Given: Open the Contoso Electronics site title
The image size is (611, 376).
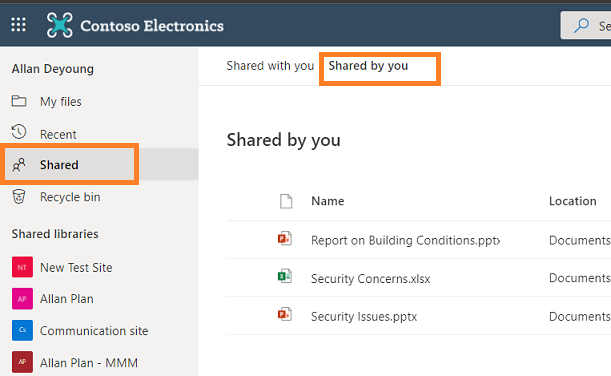Looking at the screenshot, I should coord(152,26).
